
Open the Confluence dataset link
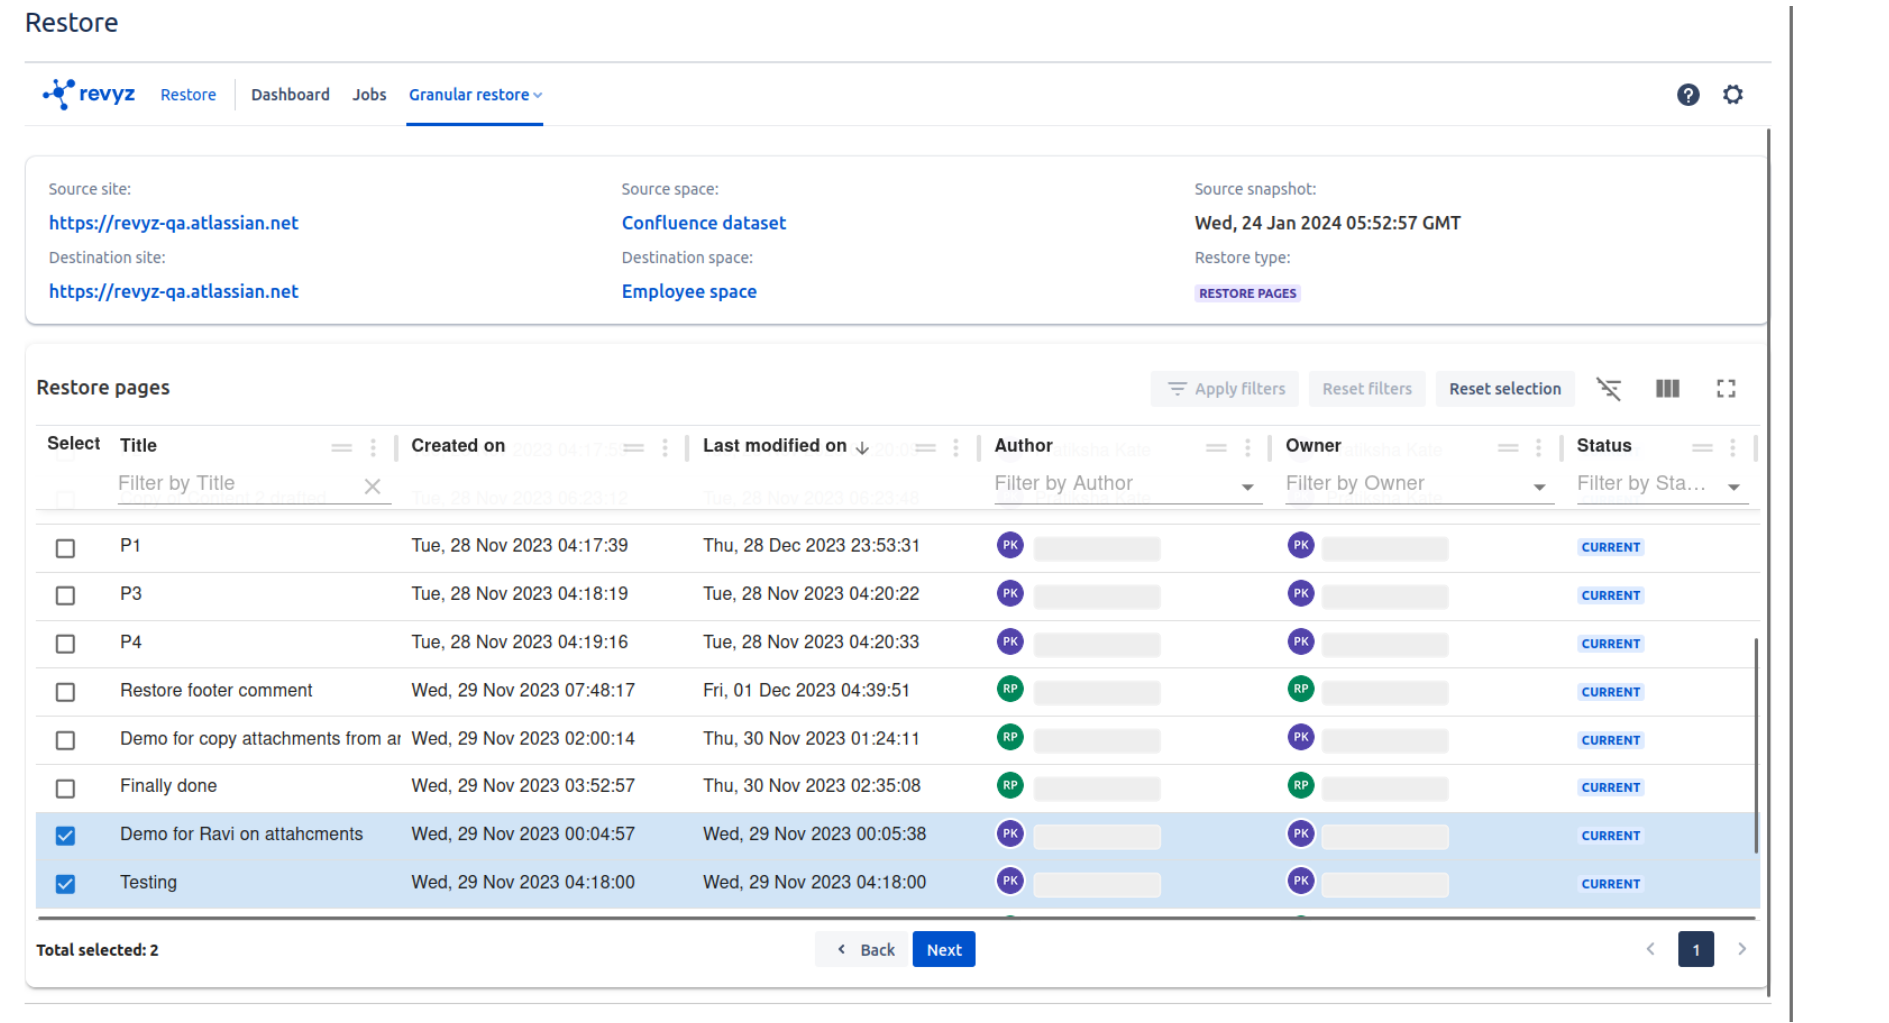pos(704,223)
